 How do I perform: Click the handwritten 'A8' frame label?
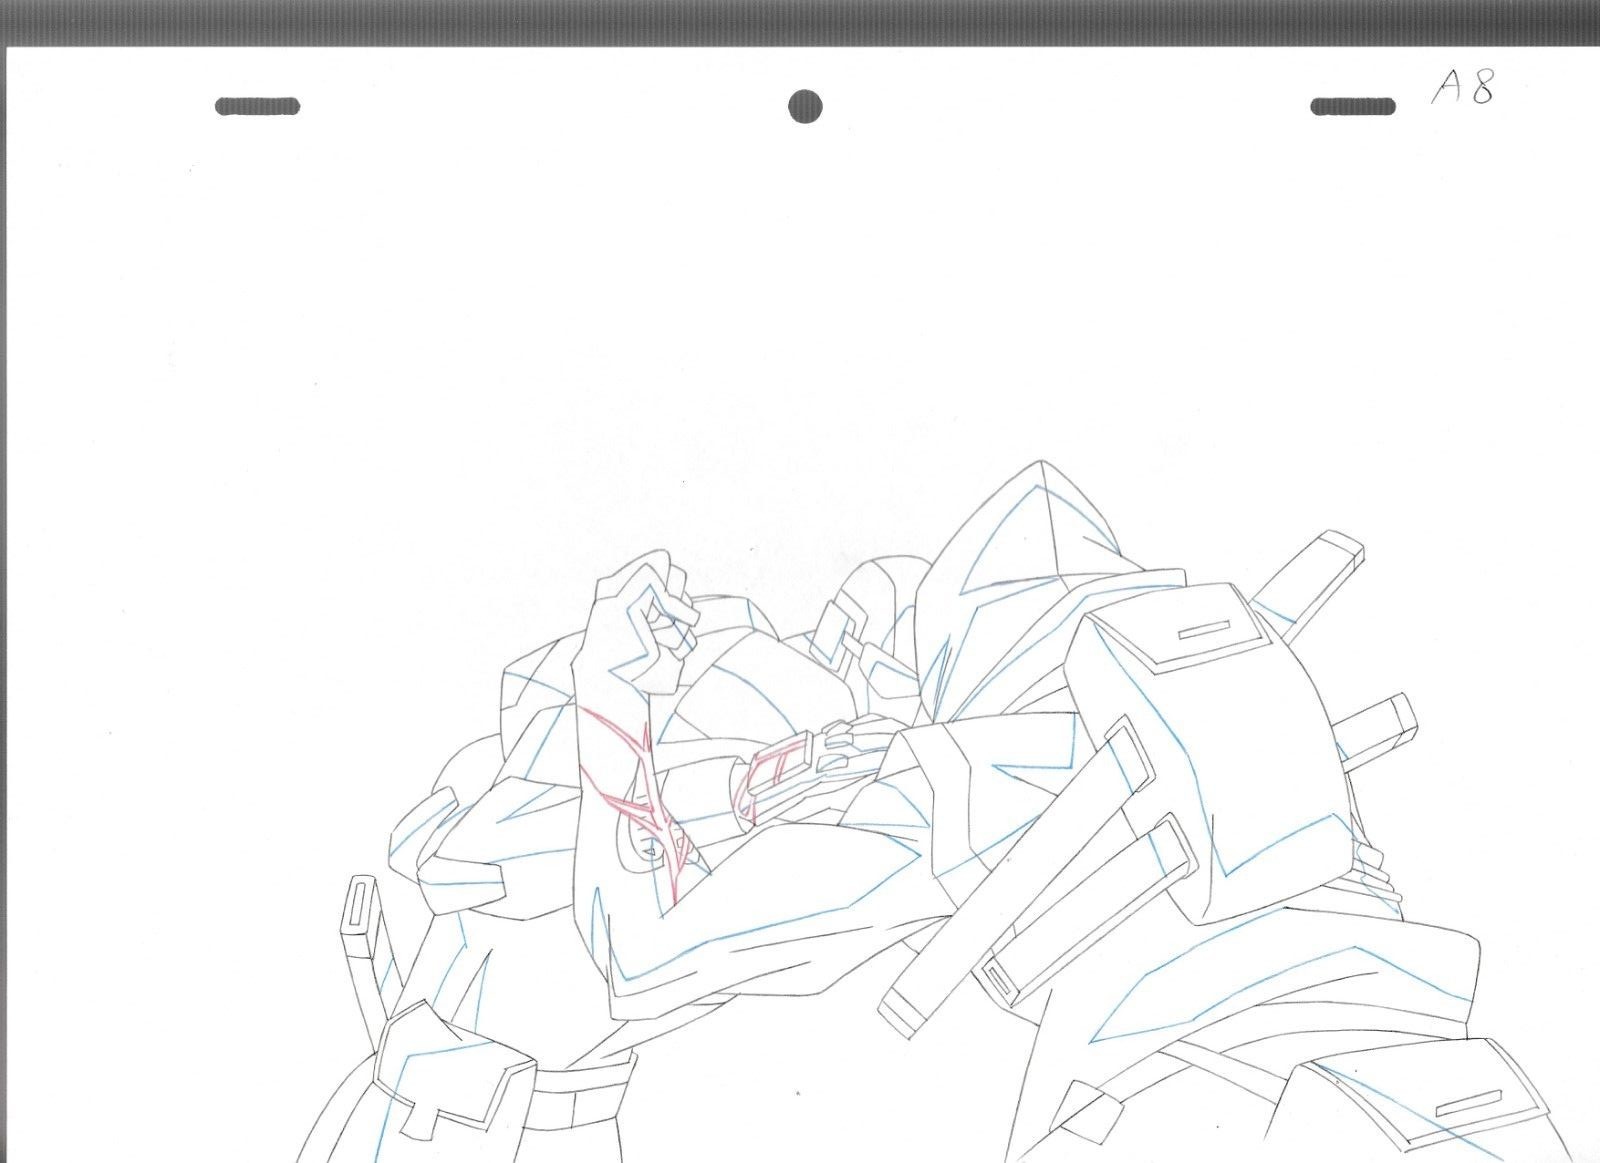tap(1462, 88)
